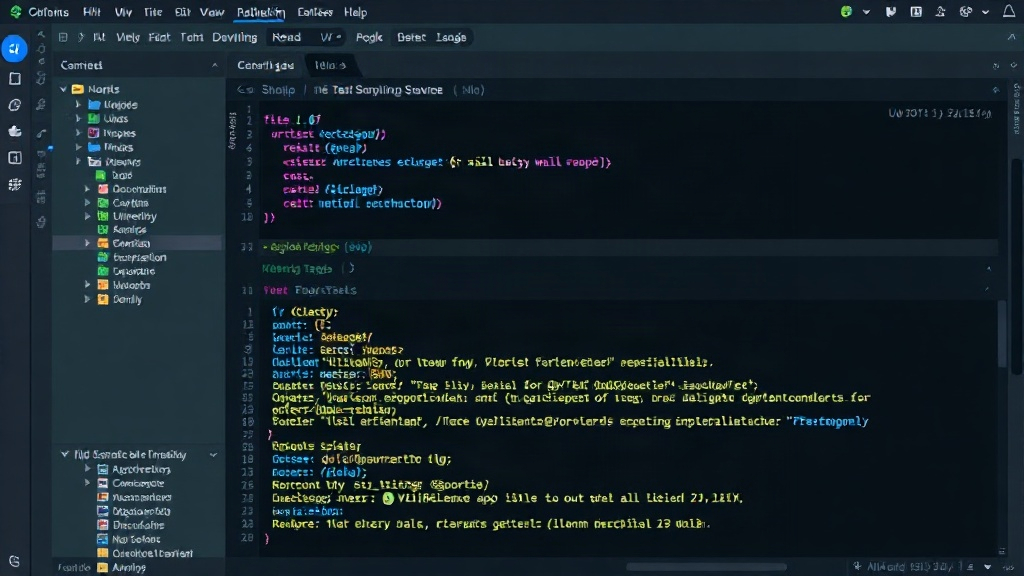Open the Vaw menu
Image resolution: width=1024 pixels, height=576 pixels.
click(212, 12)
